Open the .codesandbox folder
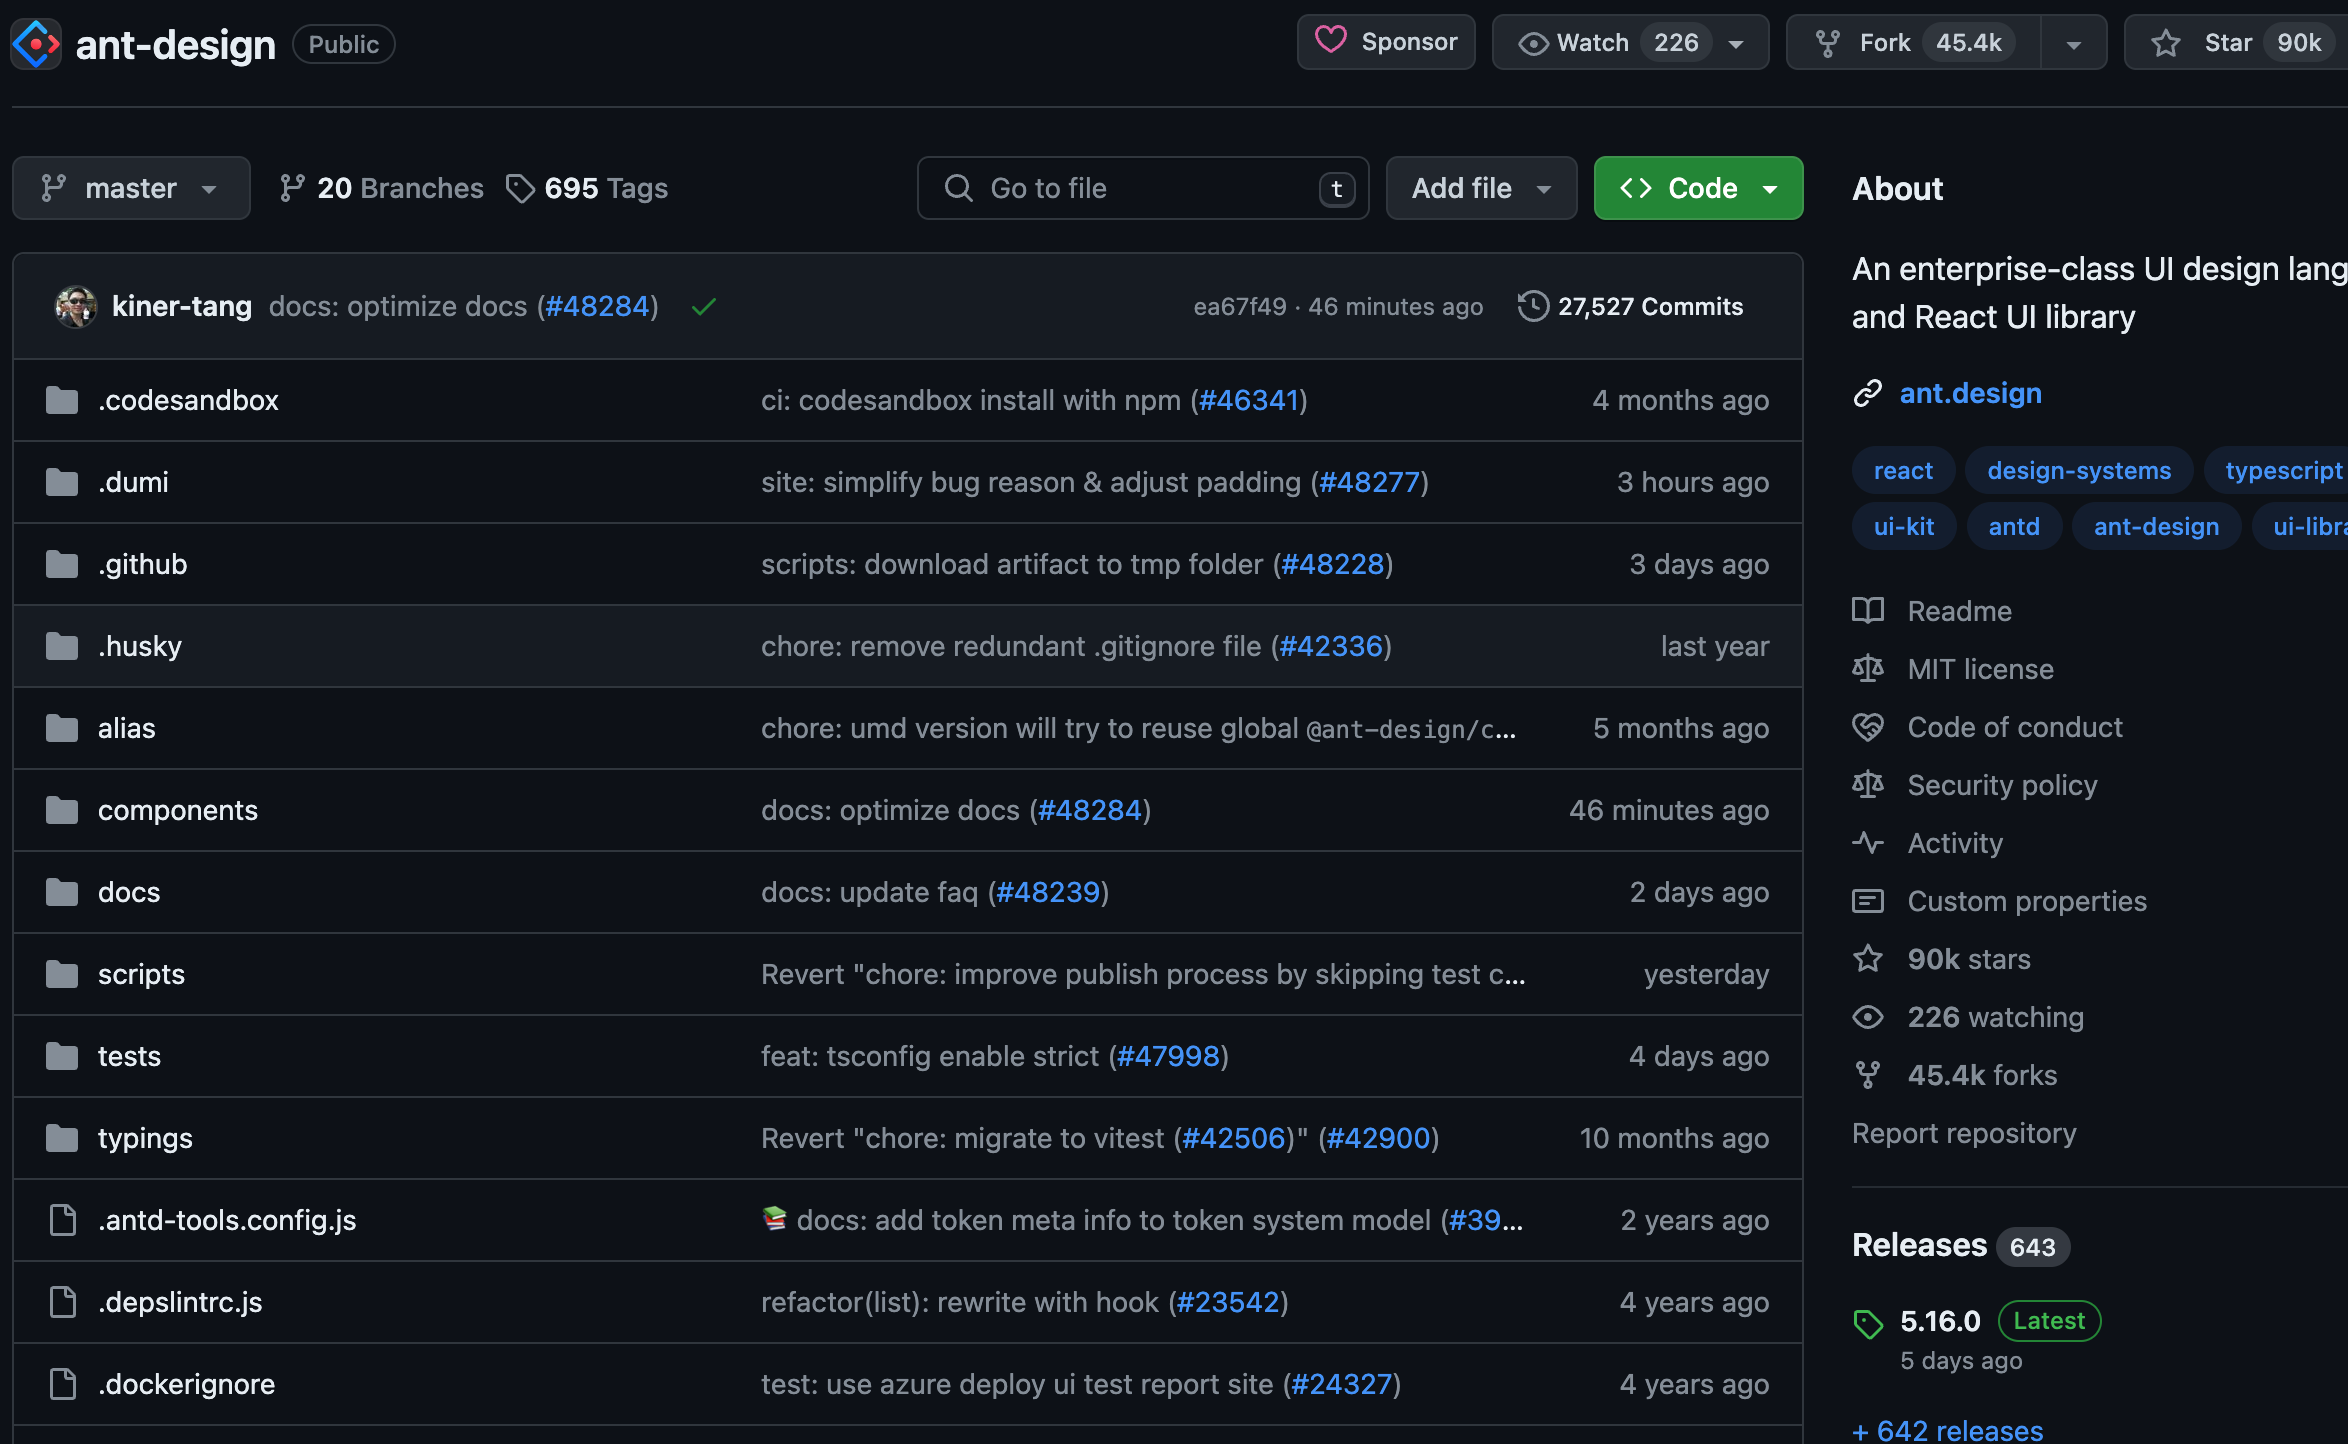This screenshot has height=1444, width=2348. [188, 400]
